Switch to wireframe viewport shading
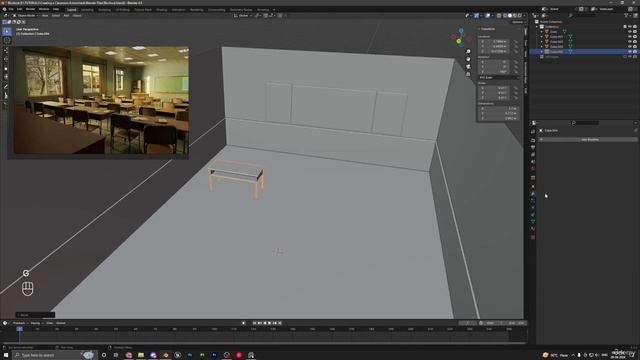 click(505, 16)
